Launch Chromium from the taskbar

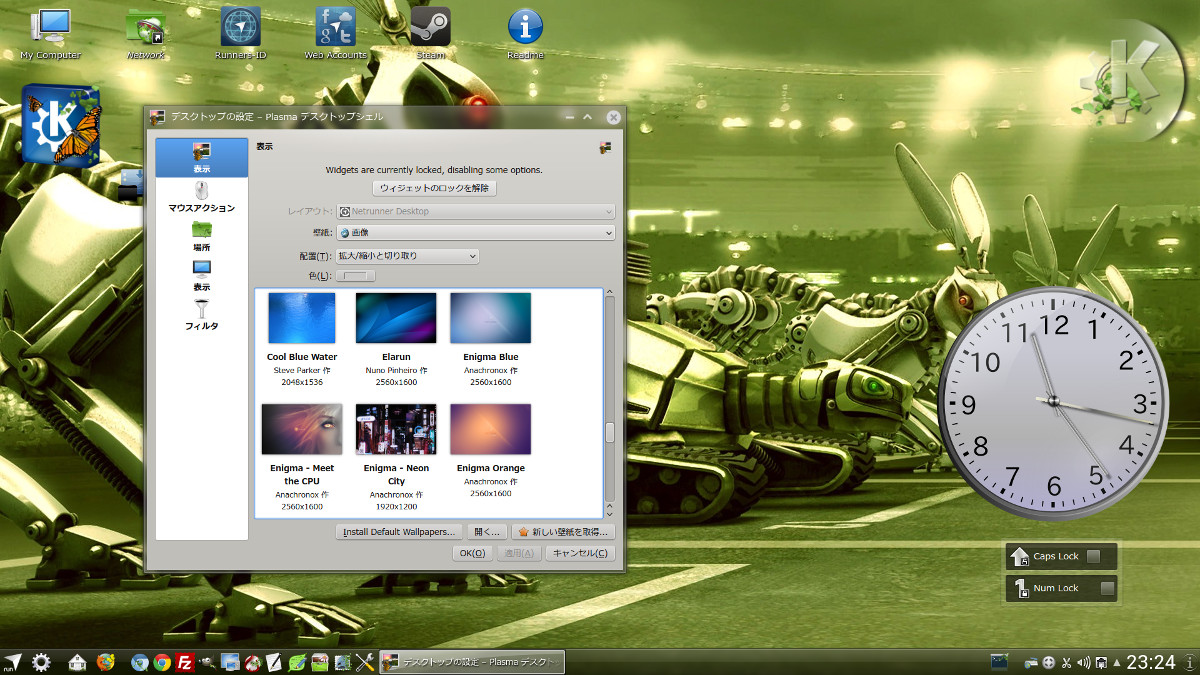pos(140,662)
